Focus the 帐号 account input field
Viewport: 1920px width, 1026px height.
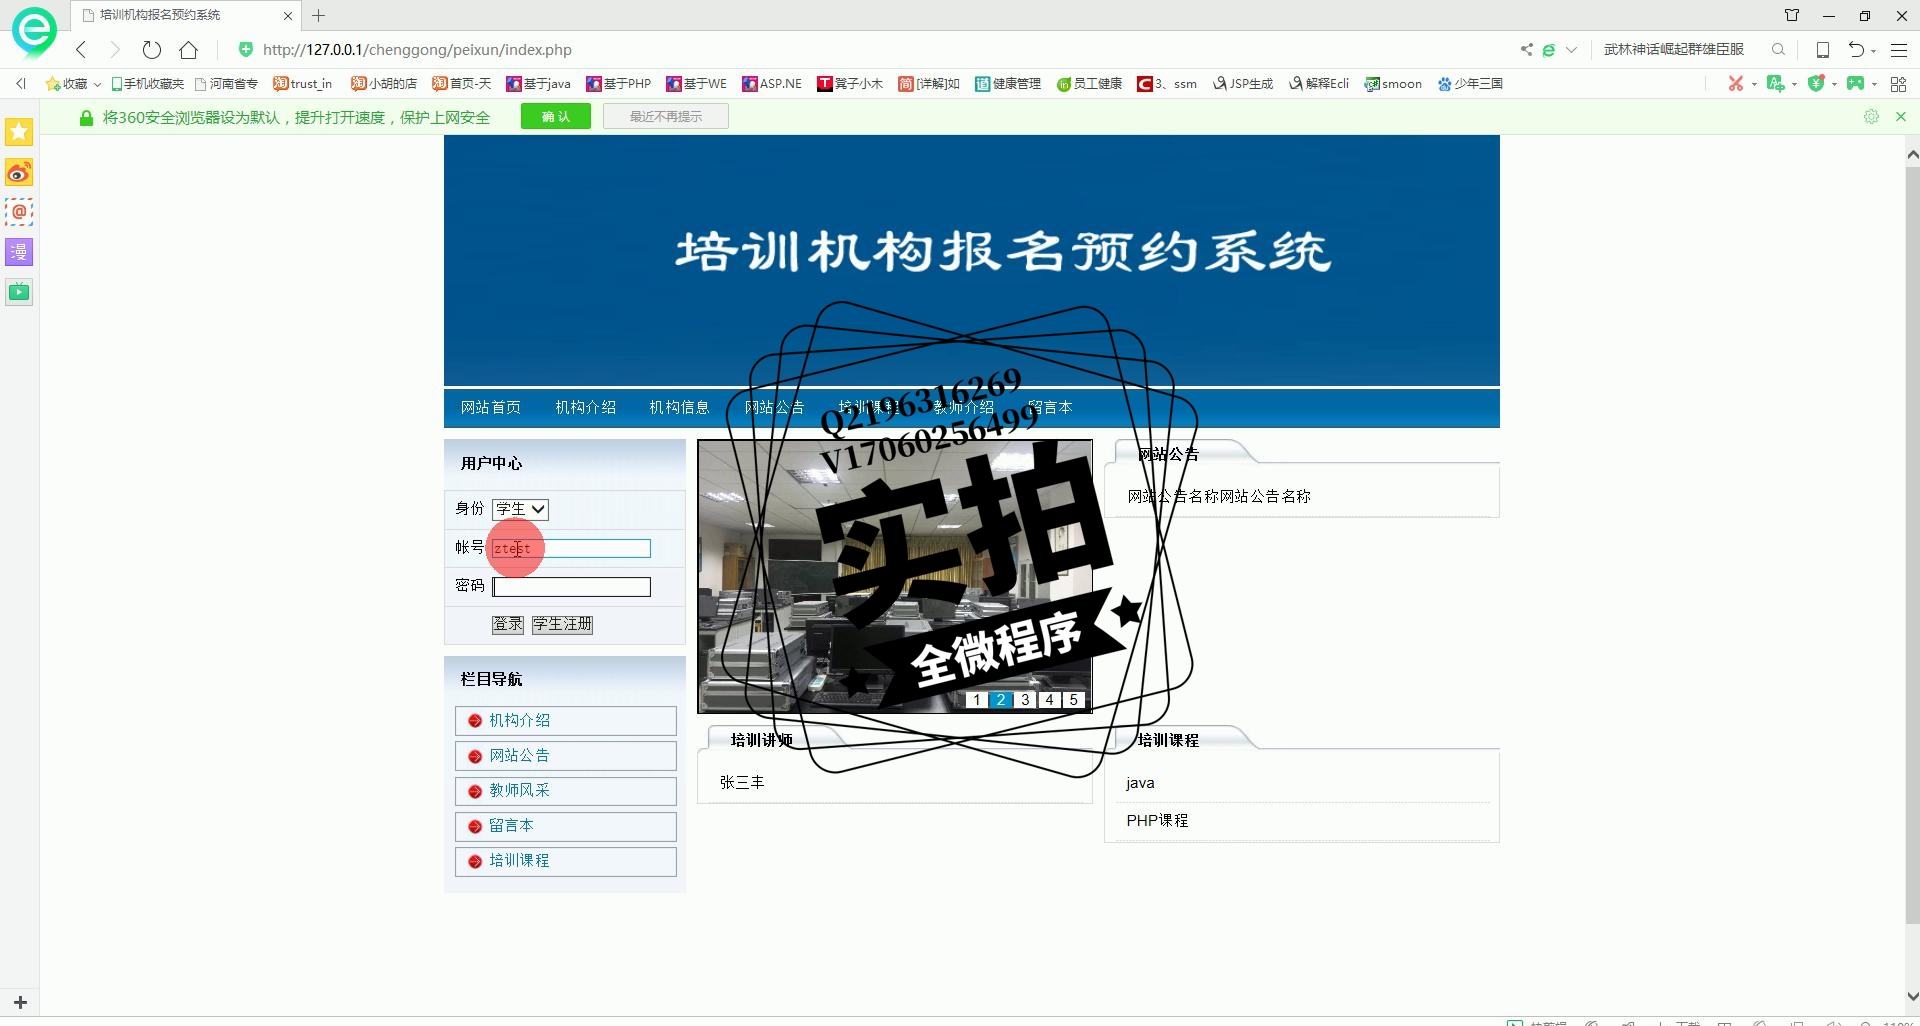(x=572, y=548)
